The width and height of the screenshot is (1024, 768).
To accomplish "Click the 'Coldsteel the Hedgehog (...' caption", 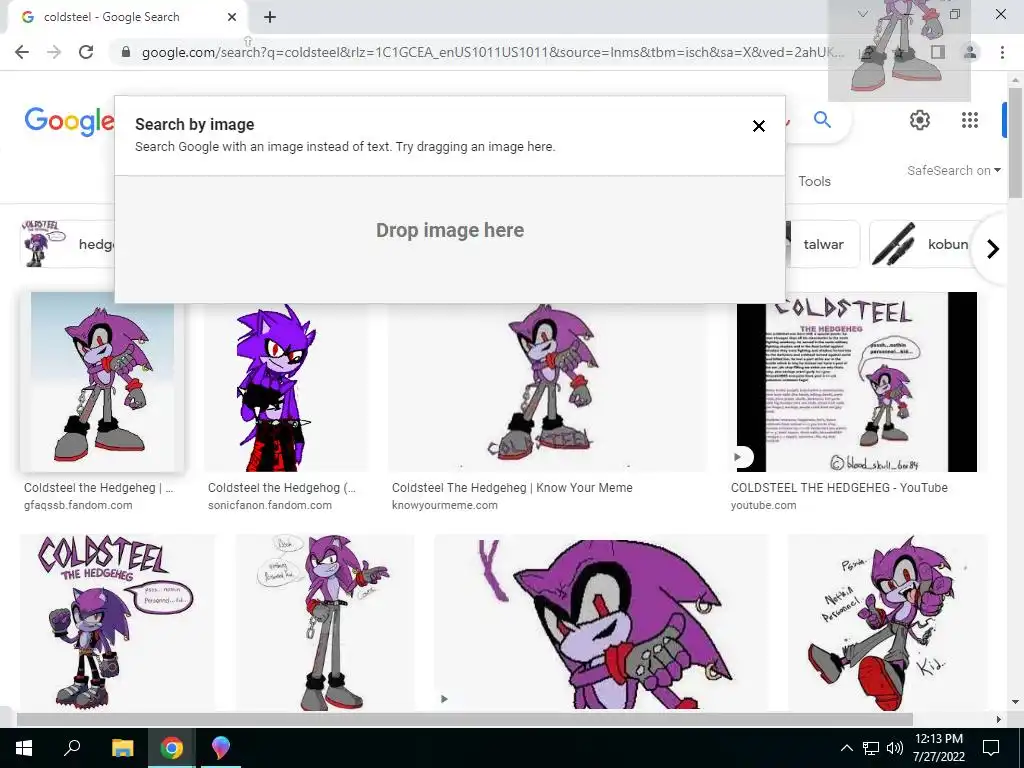I will 281,488.
